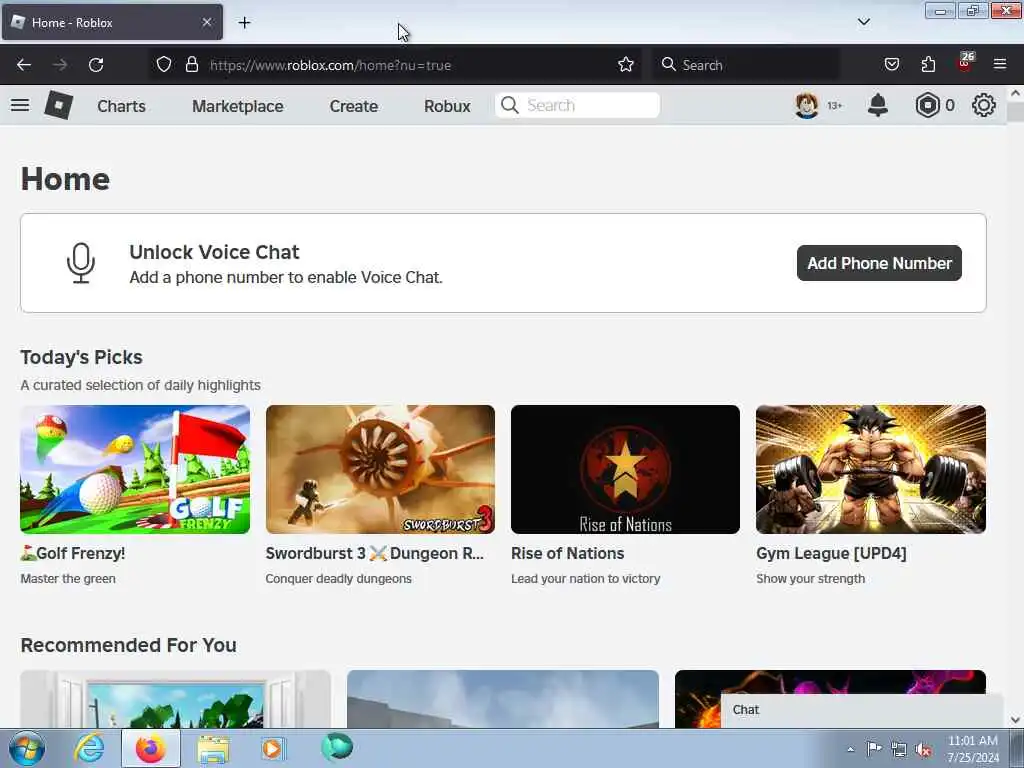The height and width of the screenshot is (768, 1024).
Task: Click the Firefox search box
Action: (746, 65)
